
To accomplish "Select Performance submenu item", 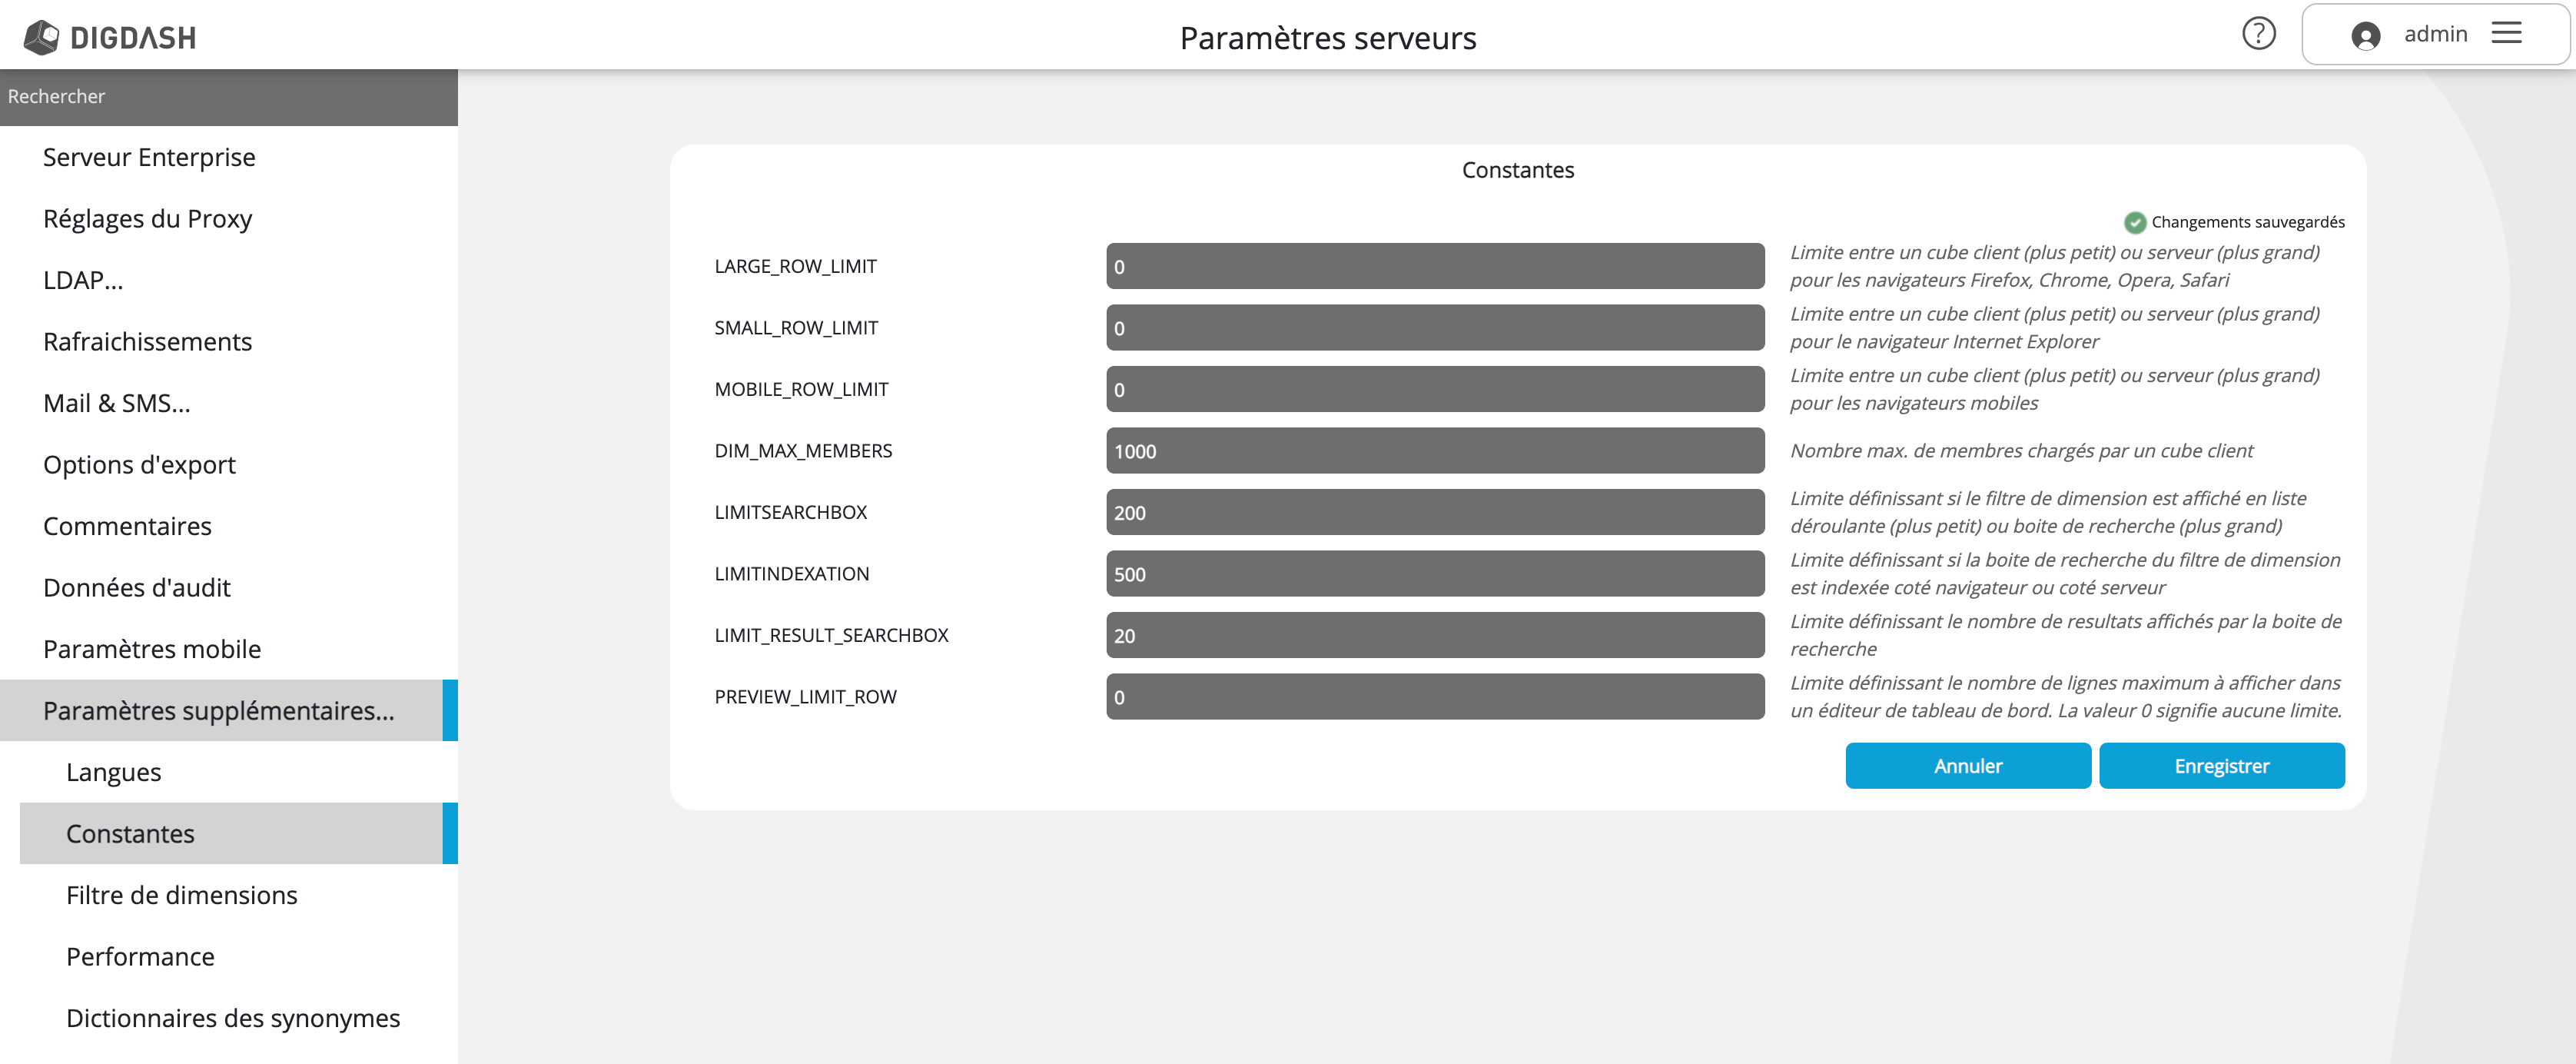I will coord(140,956).
